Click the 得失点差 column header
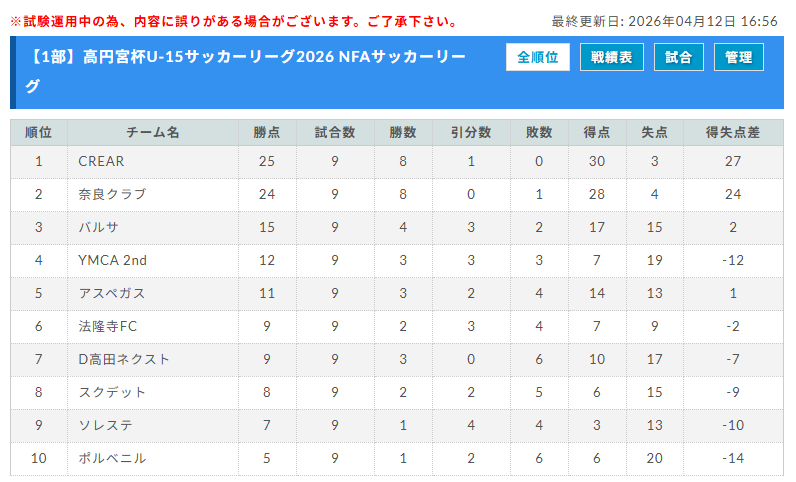The height and width of the screenshot is (482, 796). point(733,132)
